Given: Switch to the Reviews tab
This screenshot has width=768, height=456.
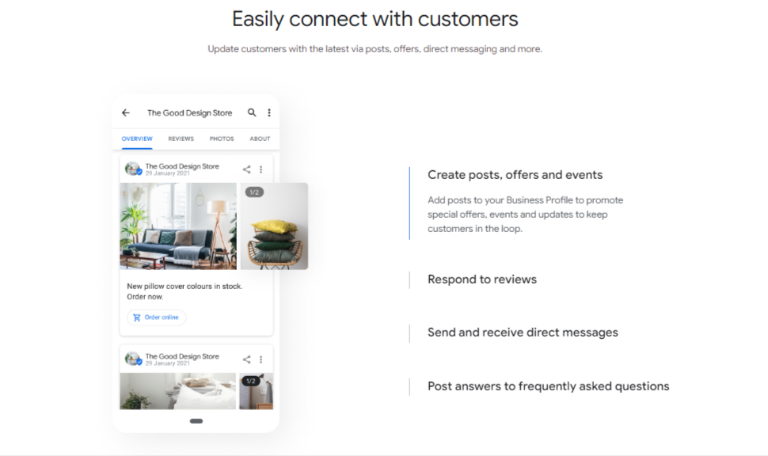Looking at the screenshot, I should click(181, 139).
